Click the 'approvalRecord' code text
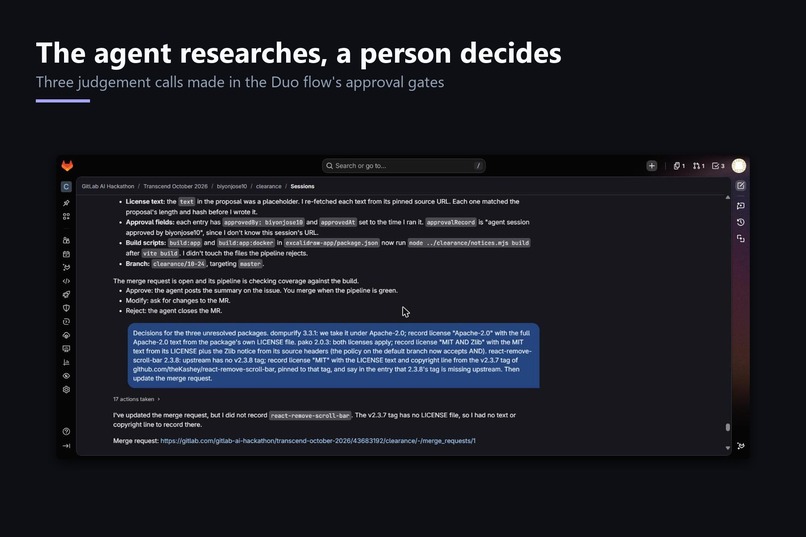Screen dimensions: 806x537 point(451,223)
